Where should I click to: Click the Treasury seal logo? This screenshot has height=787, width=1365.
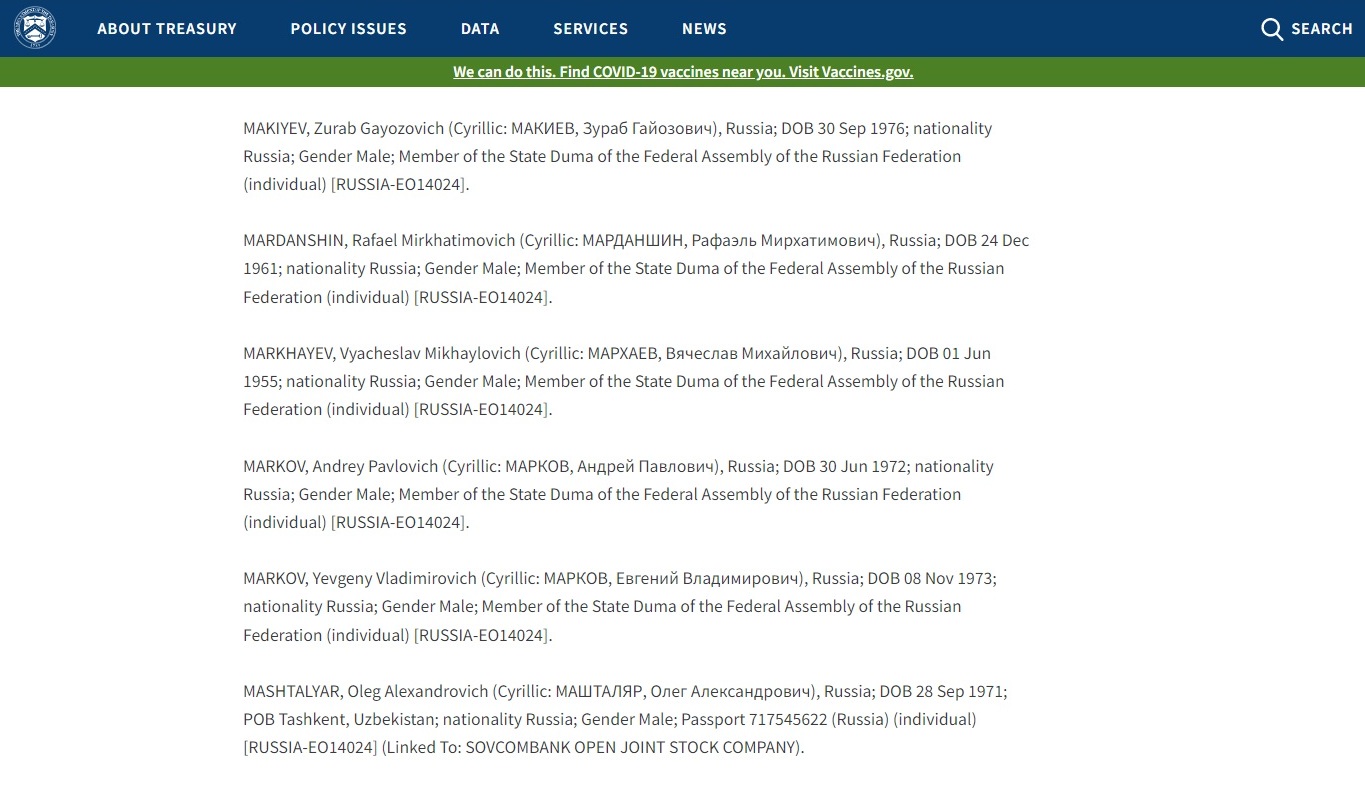pyautogui.click(x=35, y=28)
